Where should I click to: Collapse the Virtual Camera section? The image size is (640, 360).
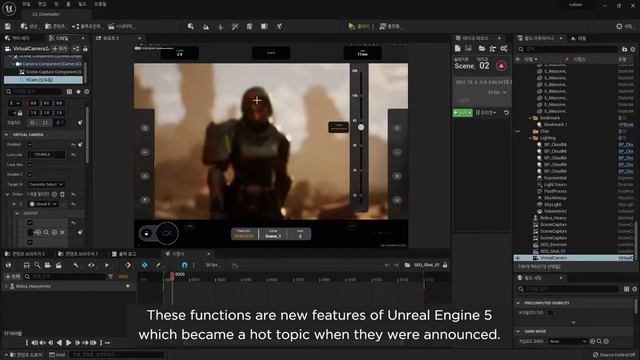[7, 134]
